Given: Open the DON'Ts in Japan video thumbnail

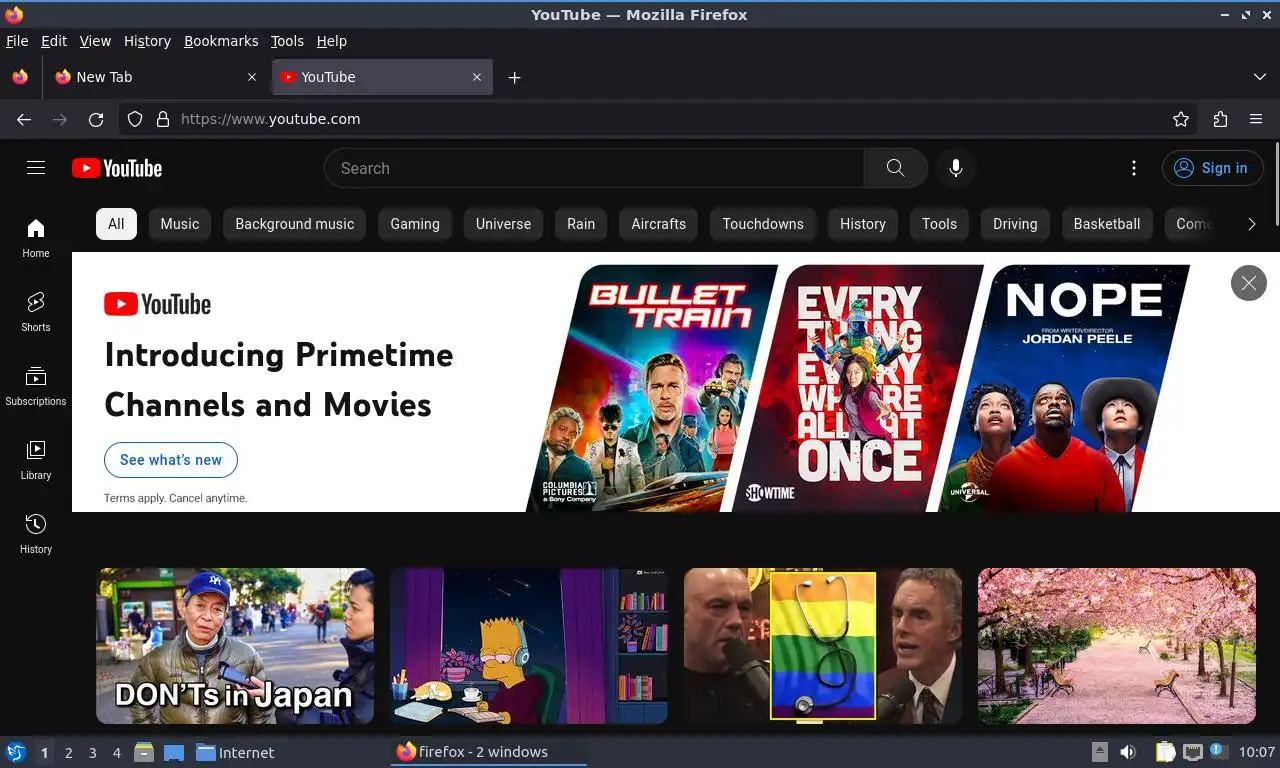Looking at the screenshot, I should [235, 646].
